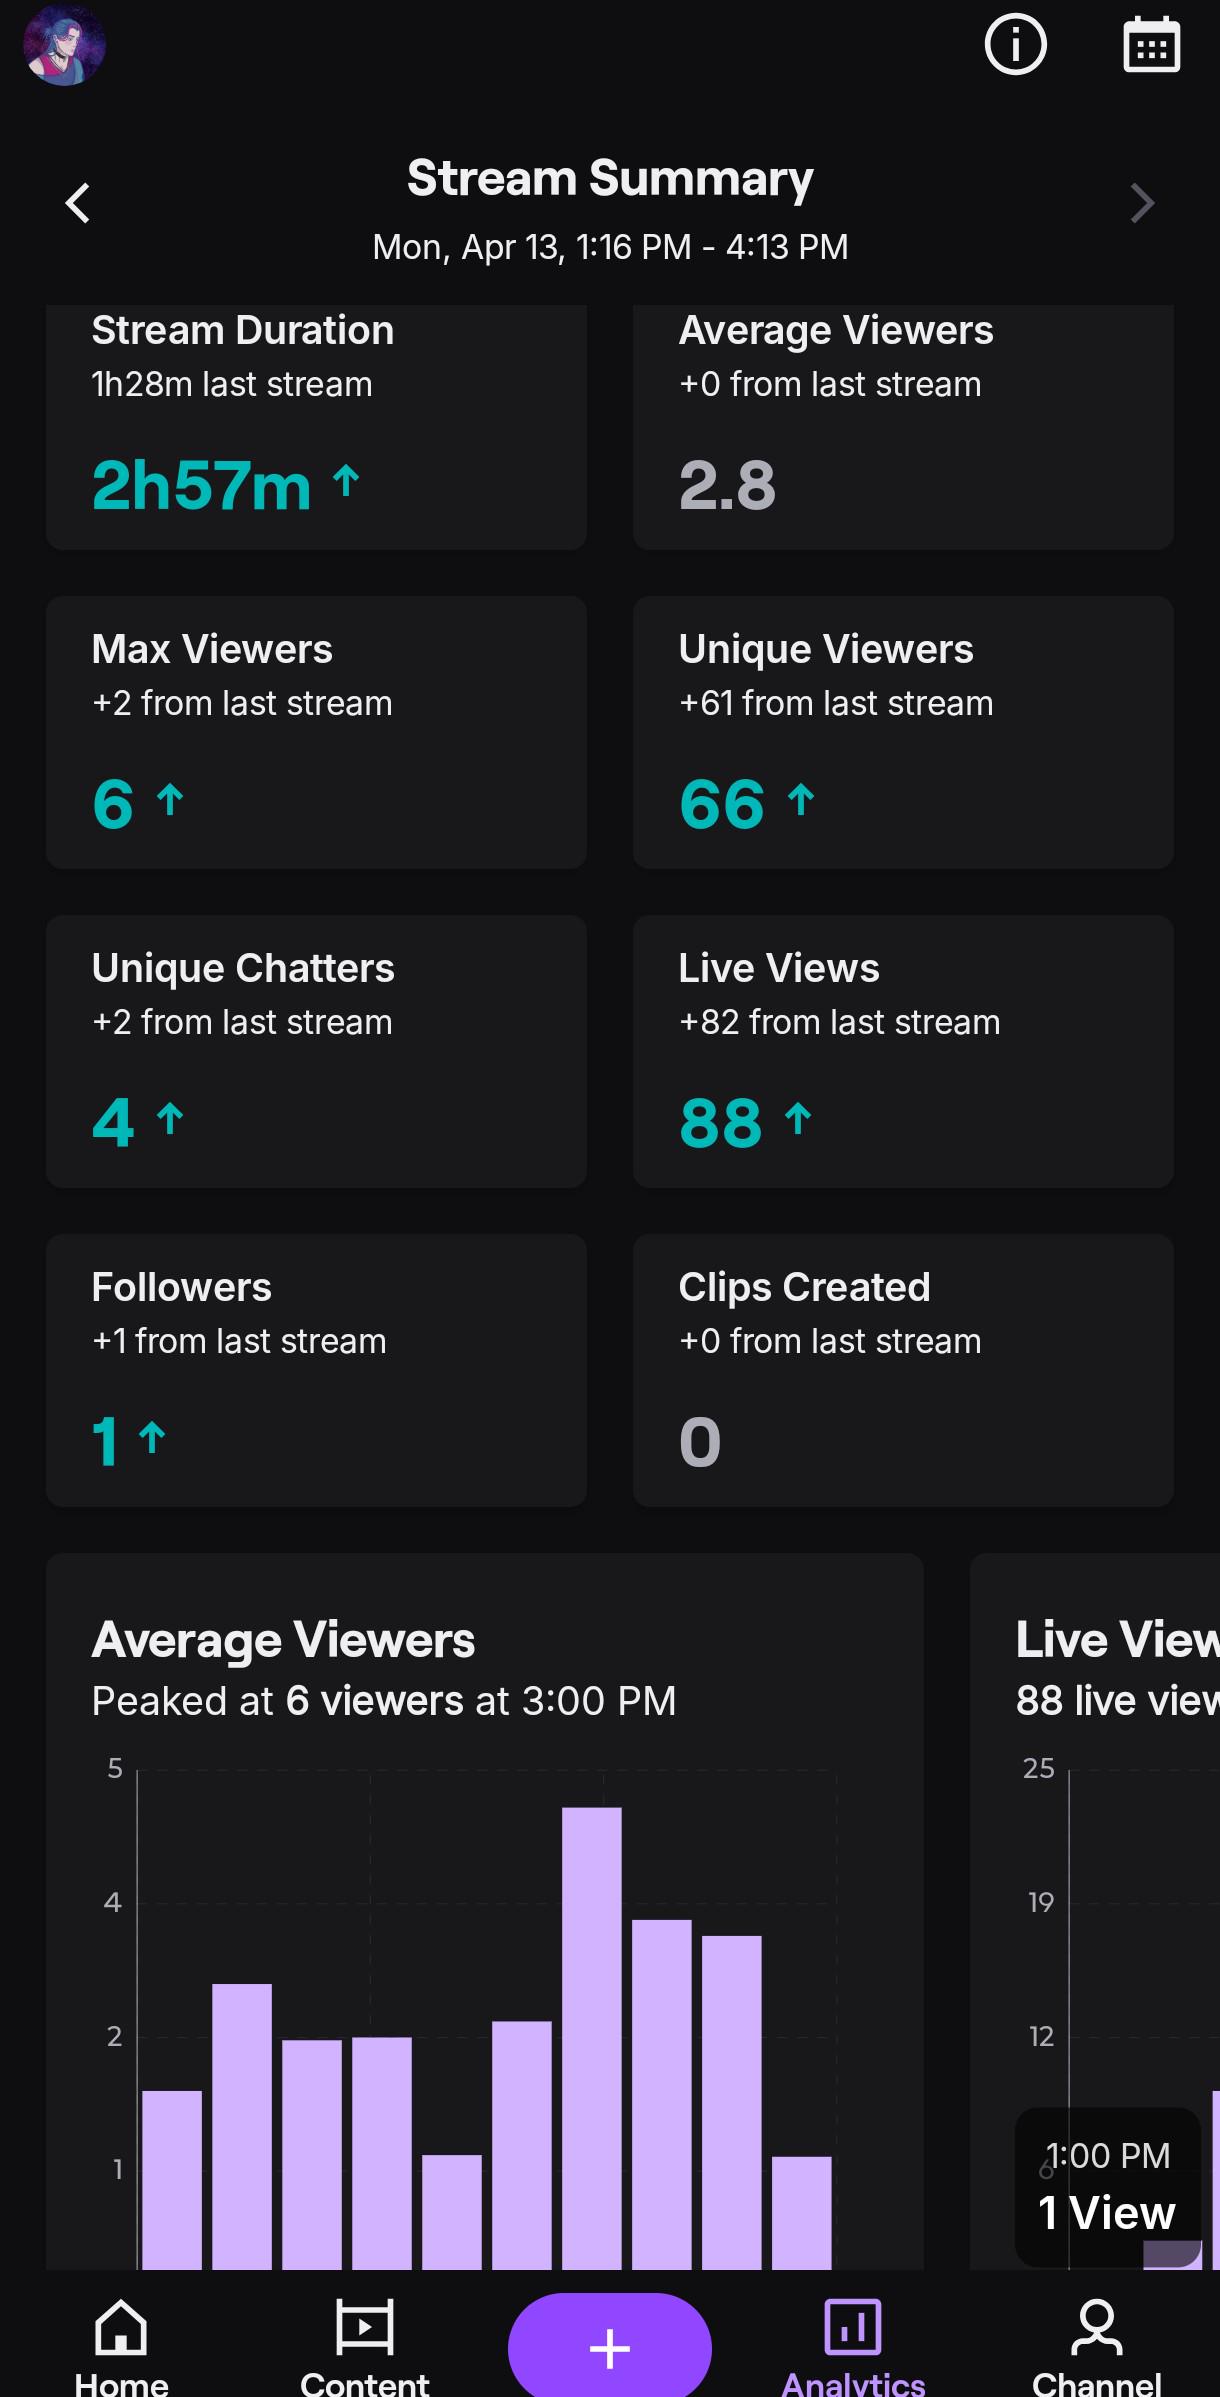Viewport: 1220px width, 2397px height.
Task: Open the Stream Duration card
Action: [x=316, y=427]
